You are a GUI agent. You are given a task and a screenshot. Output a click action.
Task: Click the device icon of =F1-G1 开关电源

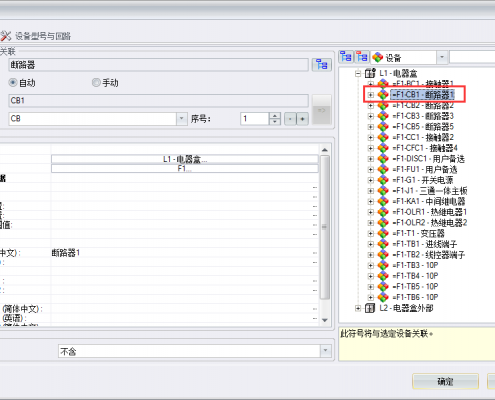click(383, 180)
